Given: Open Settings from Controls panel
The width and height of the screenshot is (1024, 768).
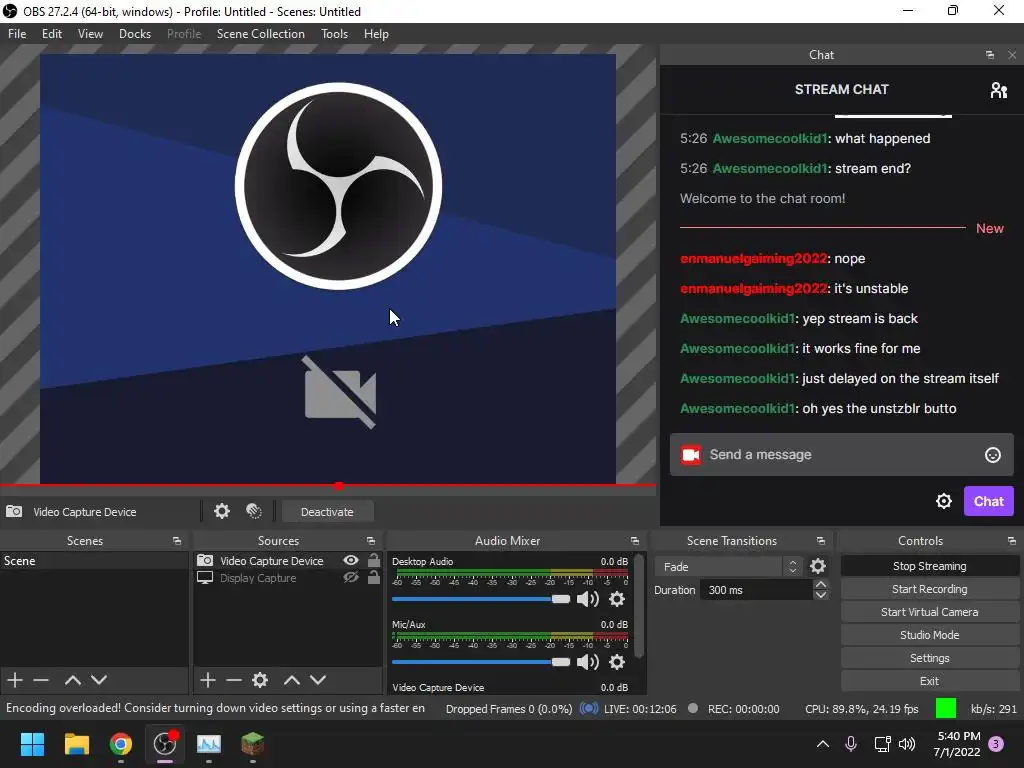Looking at the screenshot, I should pyautogui.click(x=929, y=658).
